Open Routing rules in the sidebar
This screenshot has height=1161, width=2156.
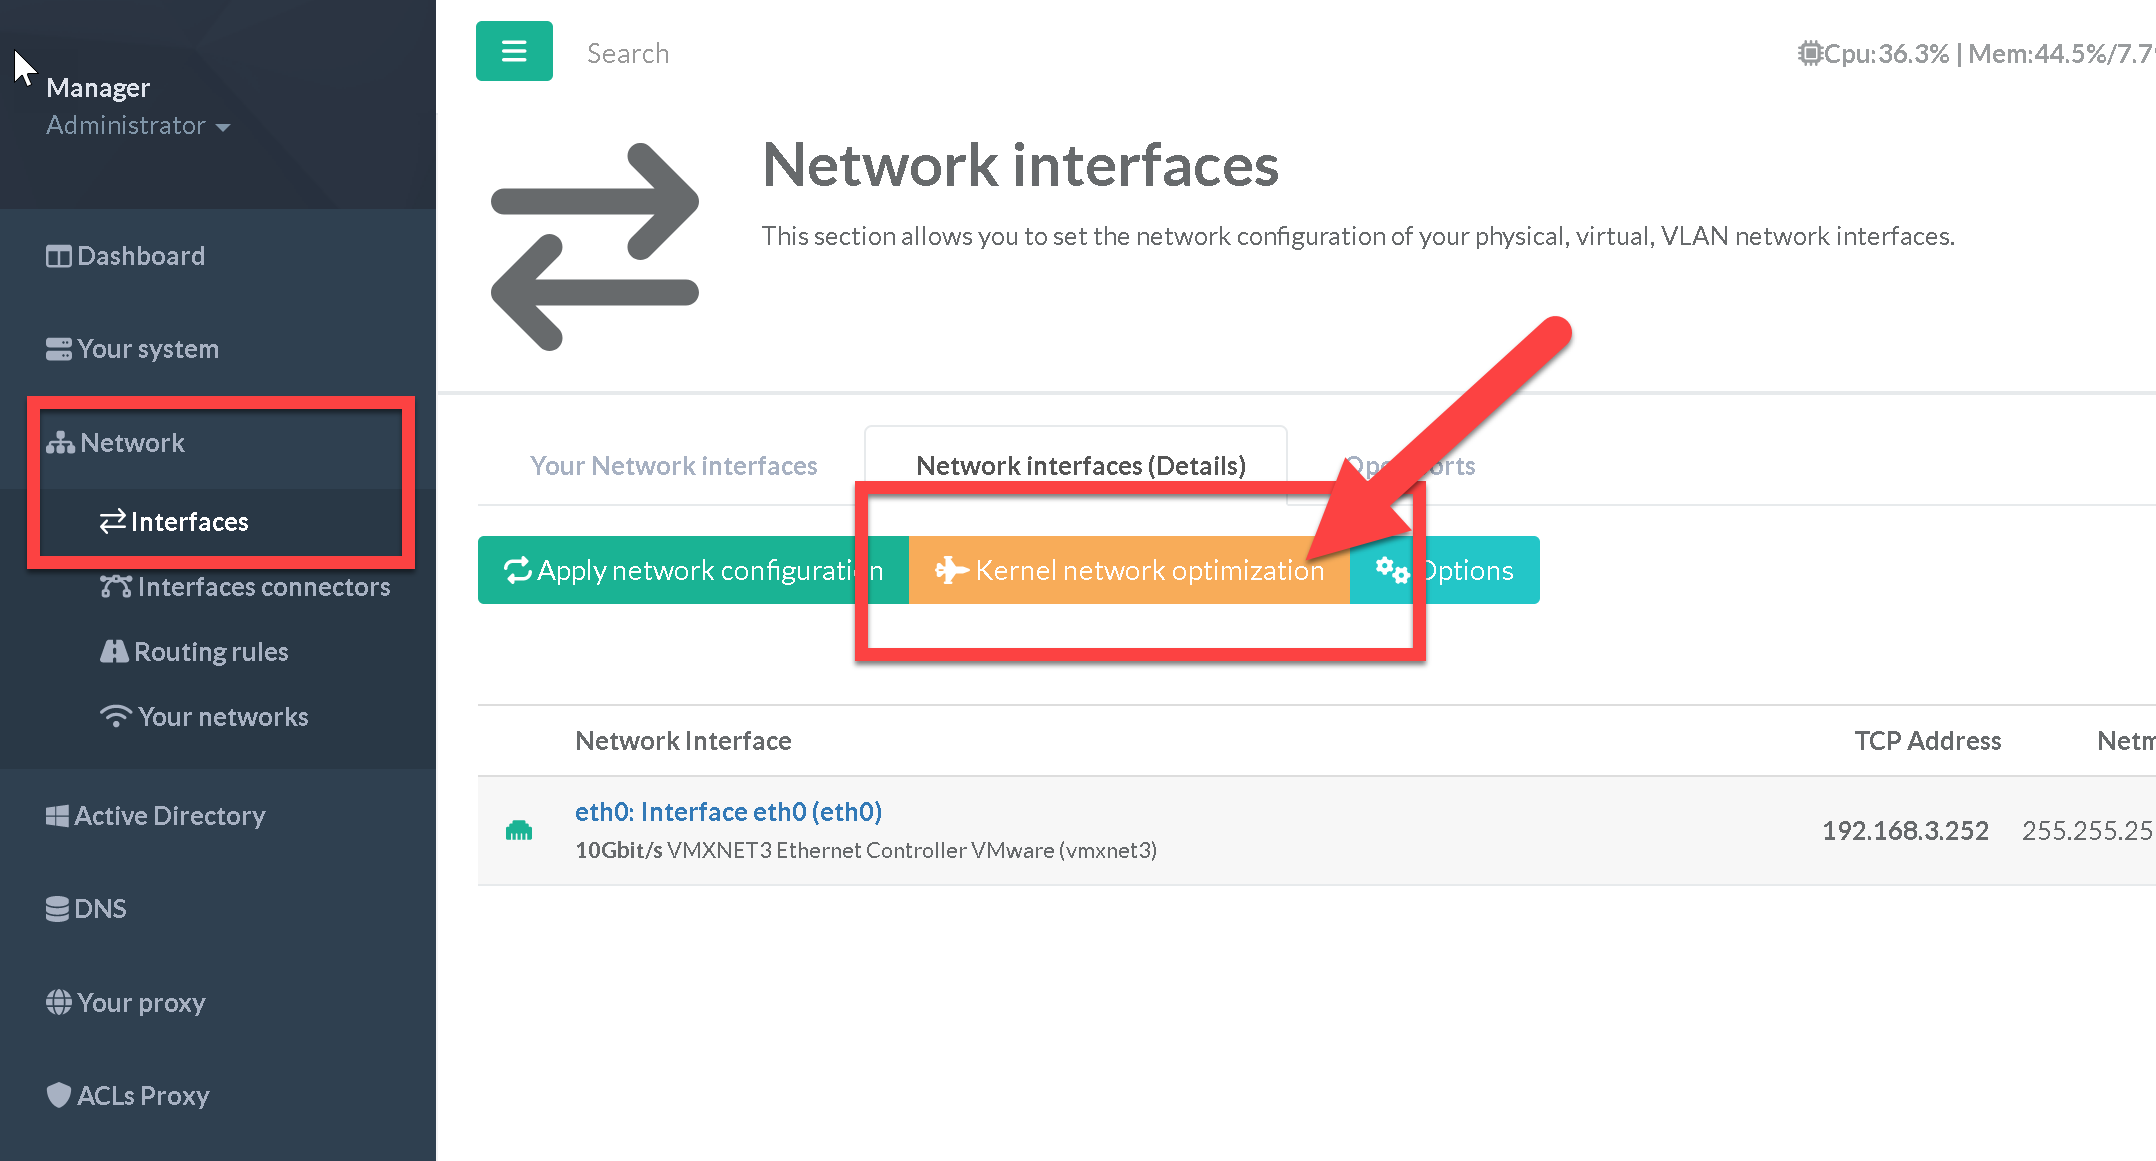[195, 652]
